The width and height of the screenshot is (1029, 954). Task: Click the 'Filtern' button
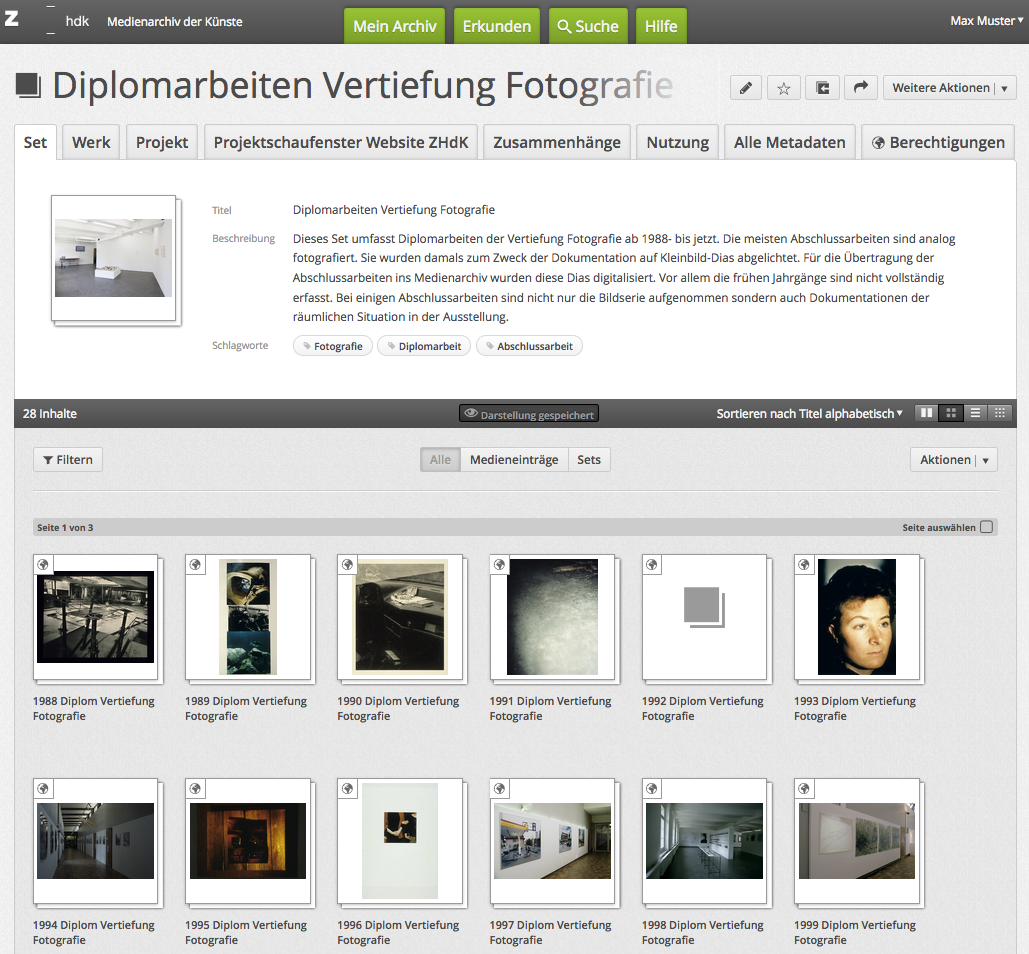(68, 460)
